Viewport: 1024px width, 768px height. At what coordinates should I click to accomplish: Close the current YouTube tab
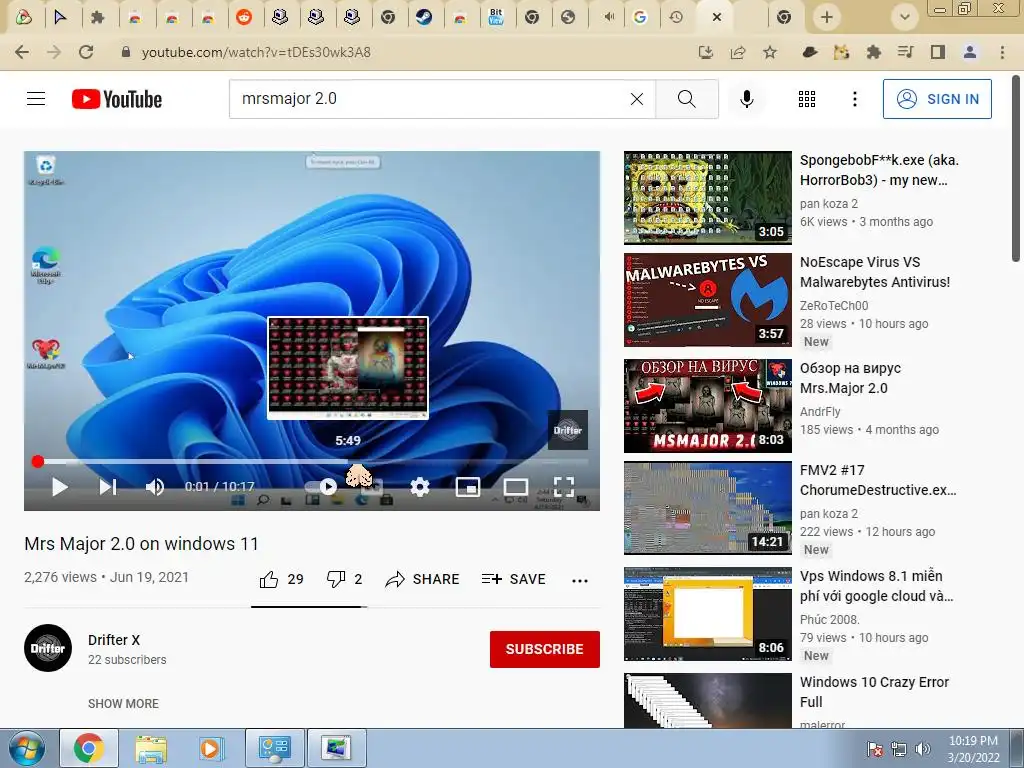tap(716, 17)
